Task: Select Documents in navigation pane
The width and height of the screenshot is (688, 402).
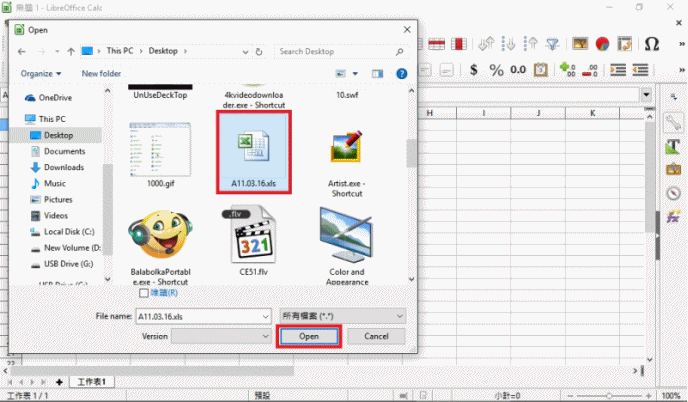Action: pos(64,151)
